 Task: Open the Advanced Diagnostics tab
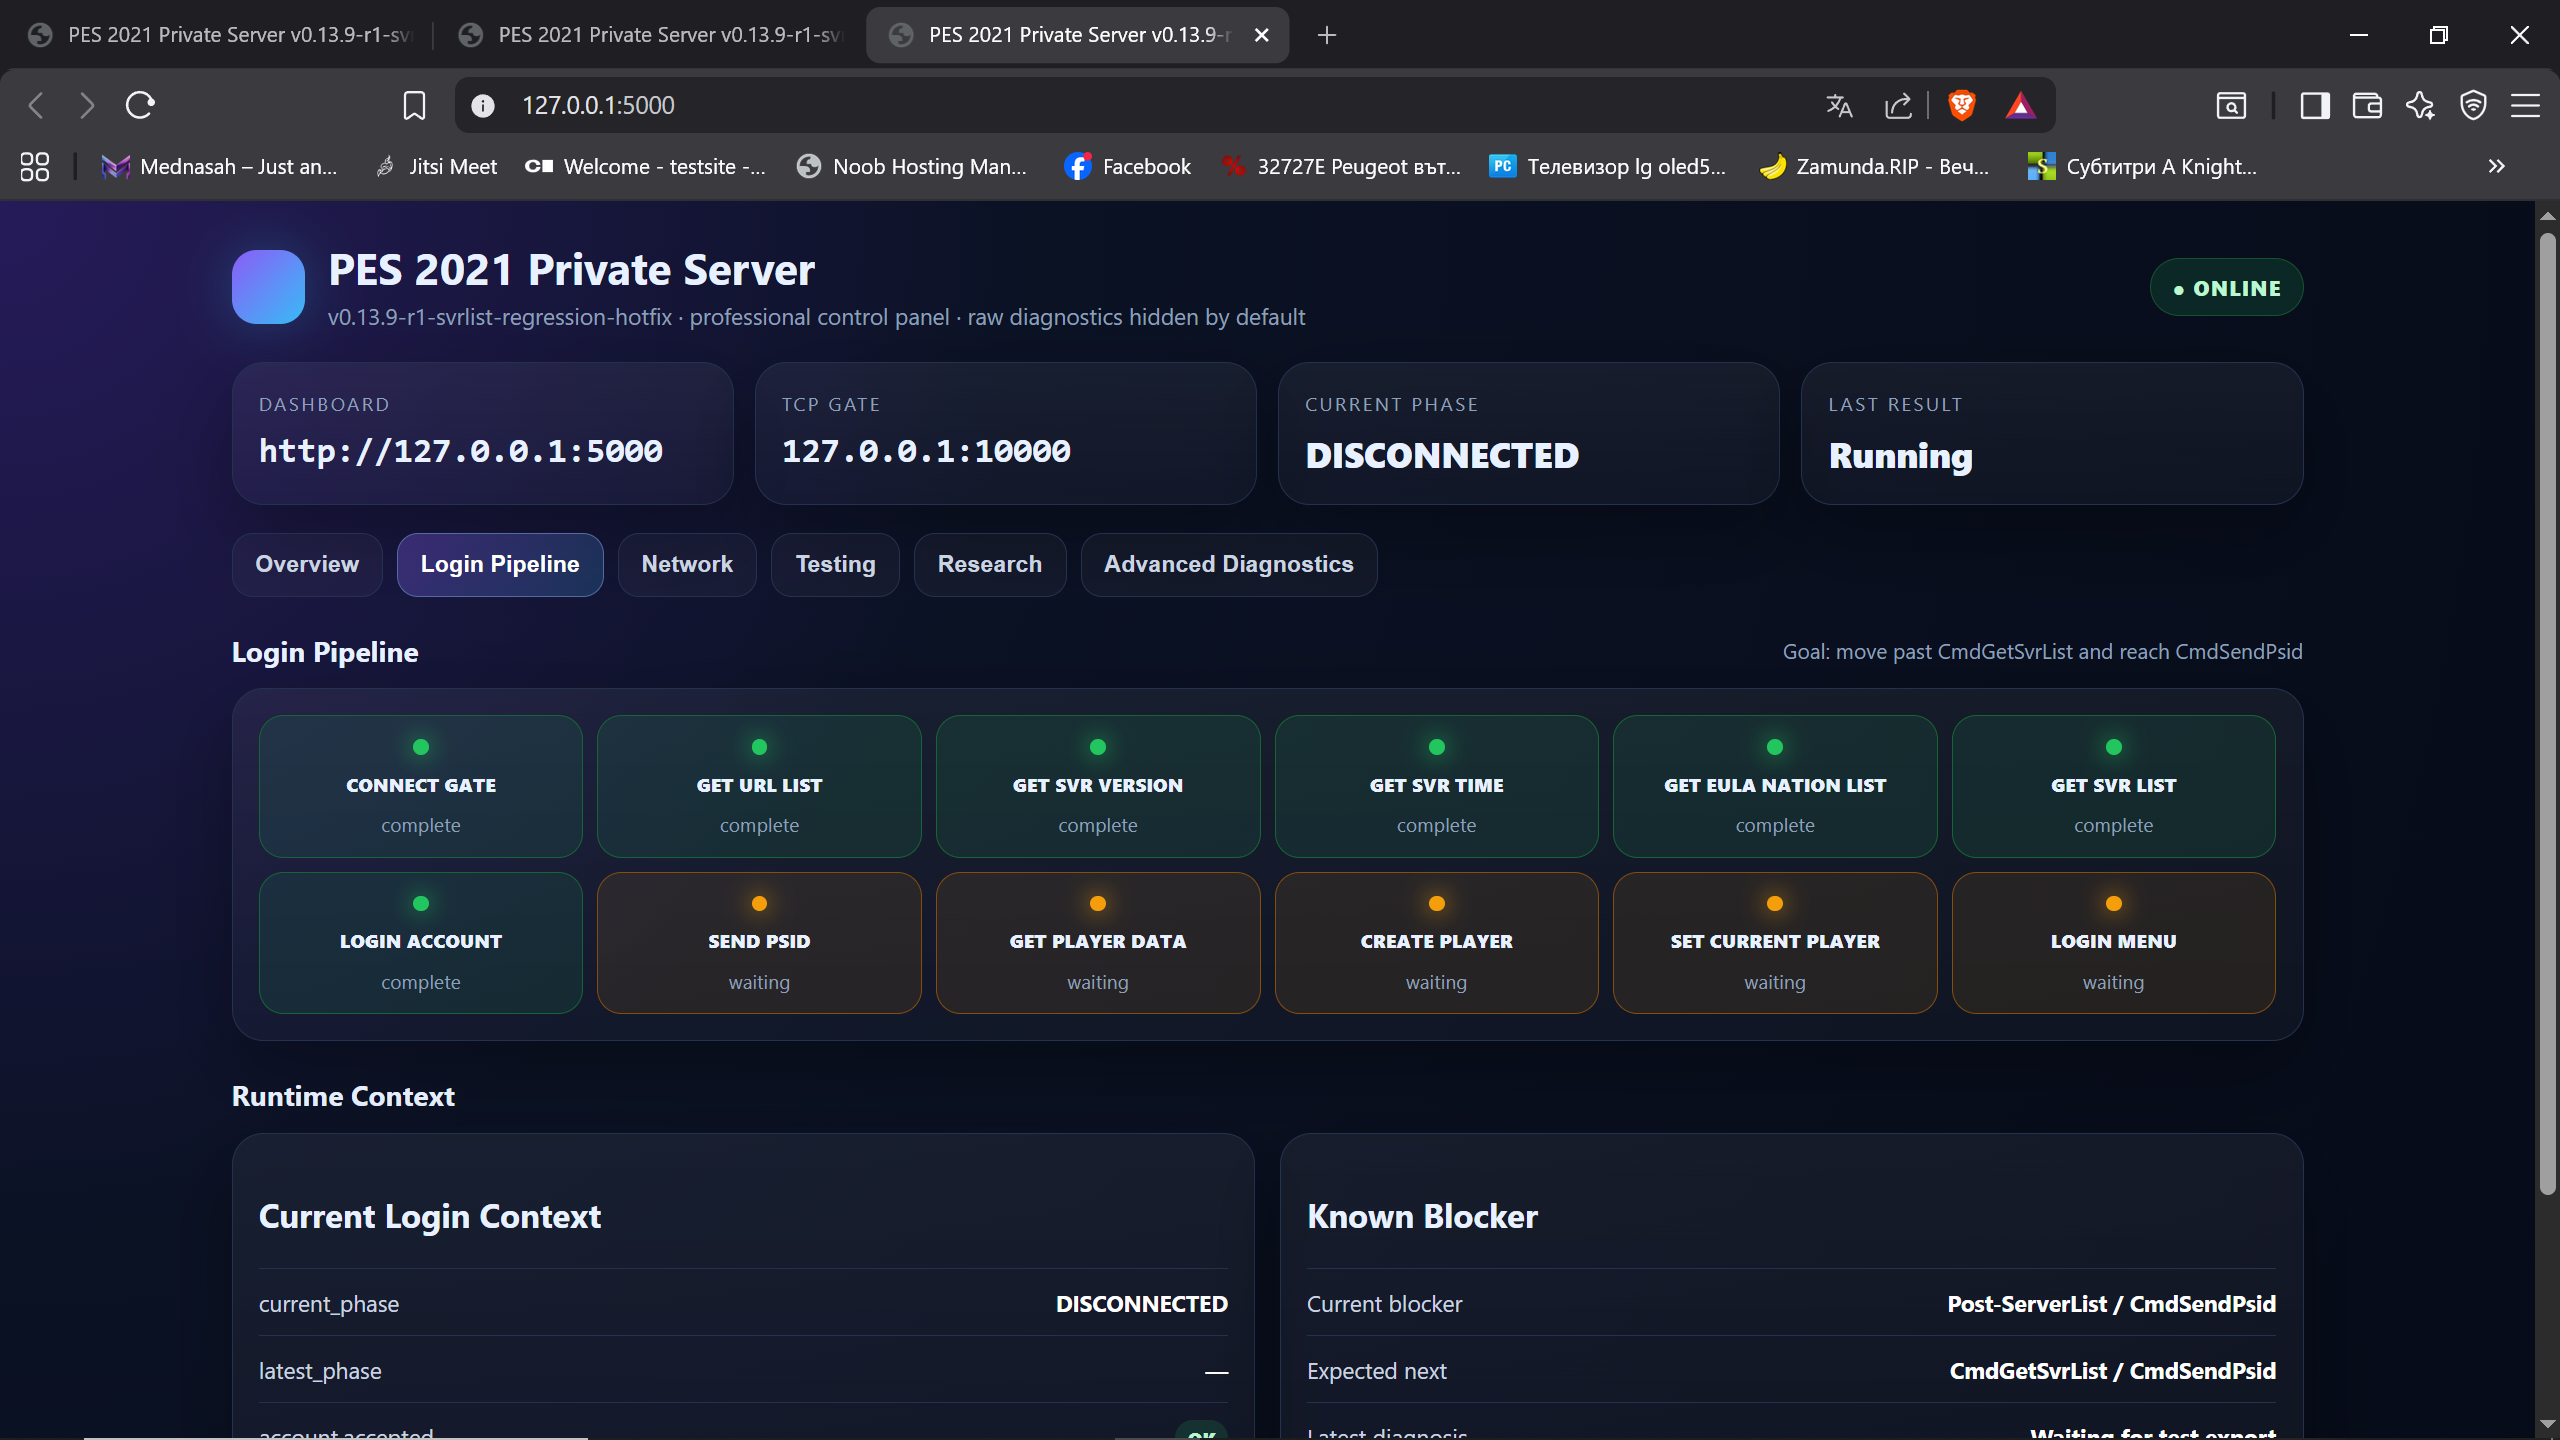(x=1229, y=564)
